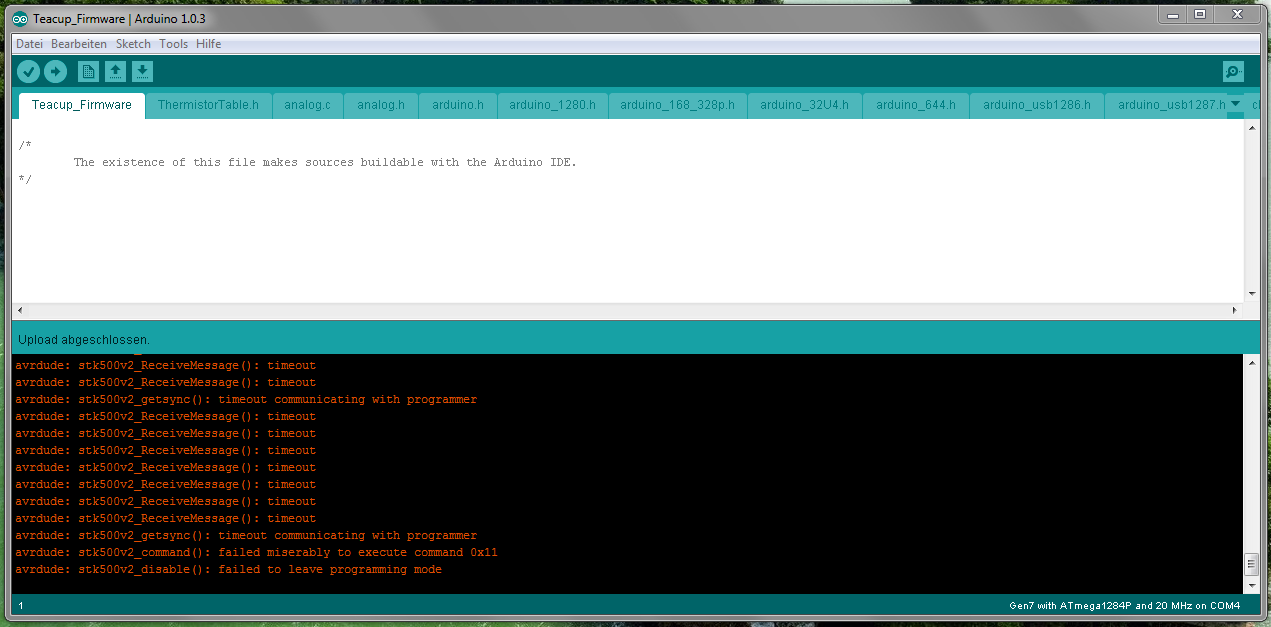This screenshot has width=1271, height=627.
Task: Expand the tab list dropdown arrow
Action: point(1236,104)
